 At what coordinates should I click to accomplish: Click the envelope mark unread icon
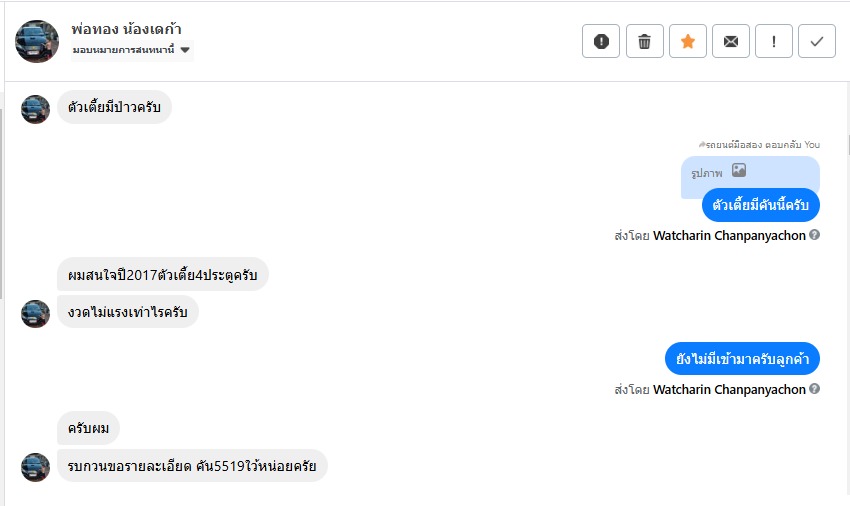(x=731, y=41)
